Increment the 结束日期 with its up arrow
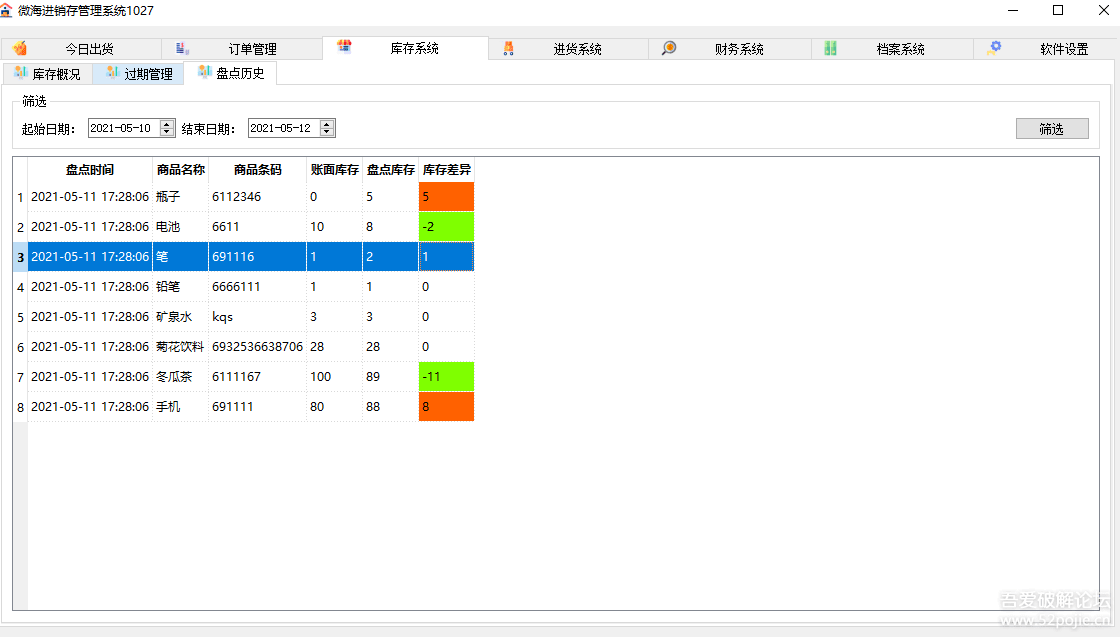Image resolution: width=1120 pixels, height=637 pixels. pos(329,123)
